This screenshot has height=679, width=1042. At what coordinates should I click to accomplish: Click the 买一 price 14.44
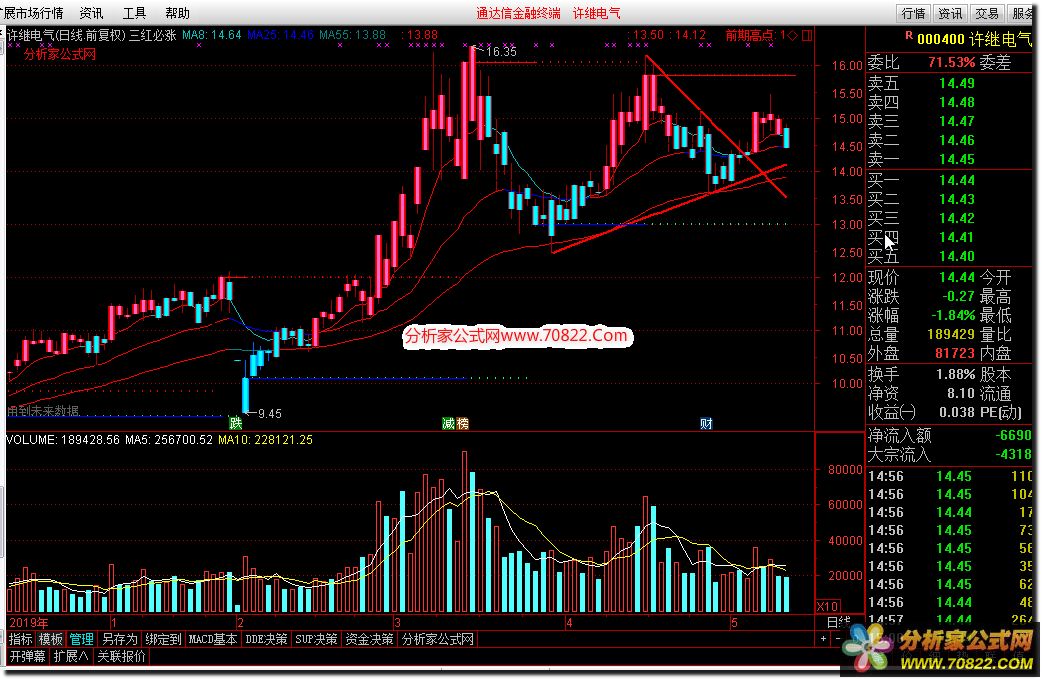pyautogui.click(x=957, y=180)
